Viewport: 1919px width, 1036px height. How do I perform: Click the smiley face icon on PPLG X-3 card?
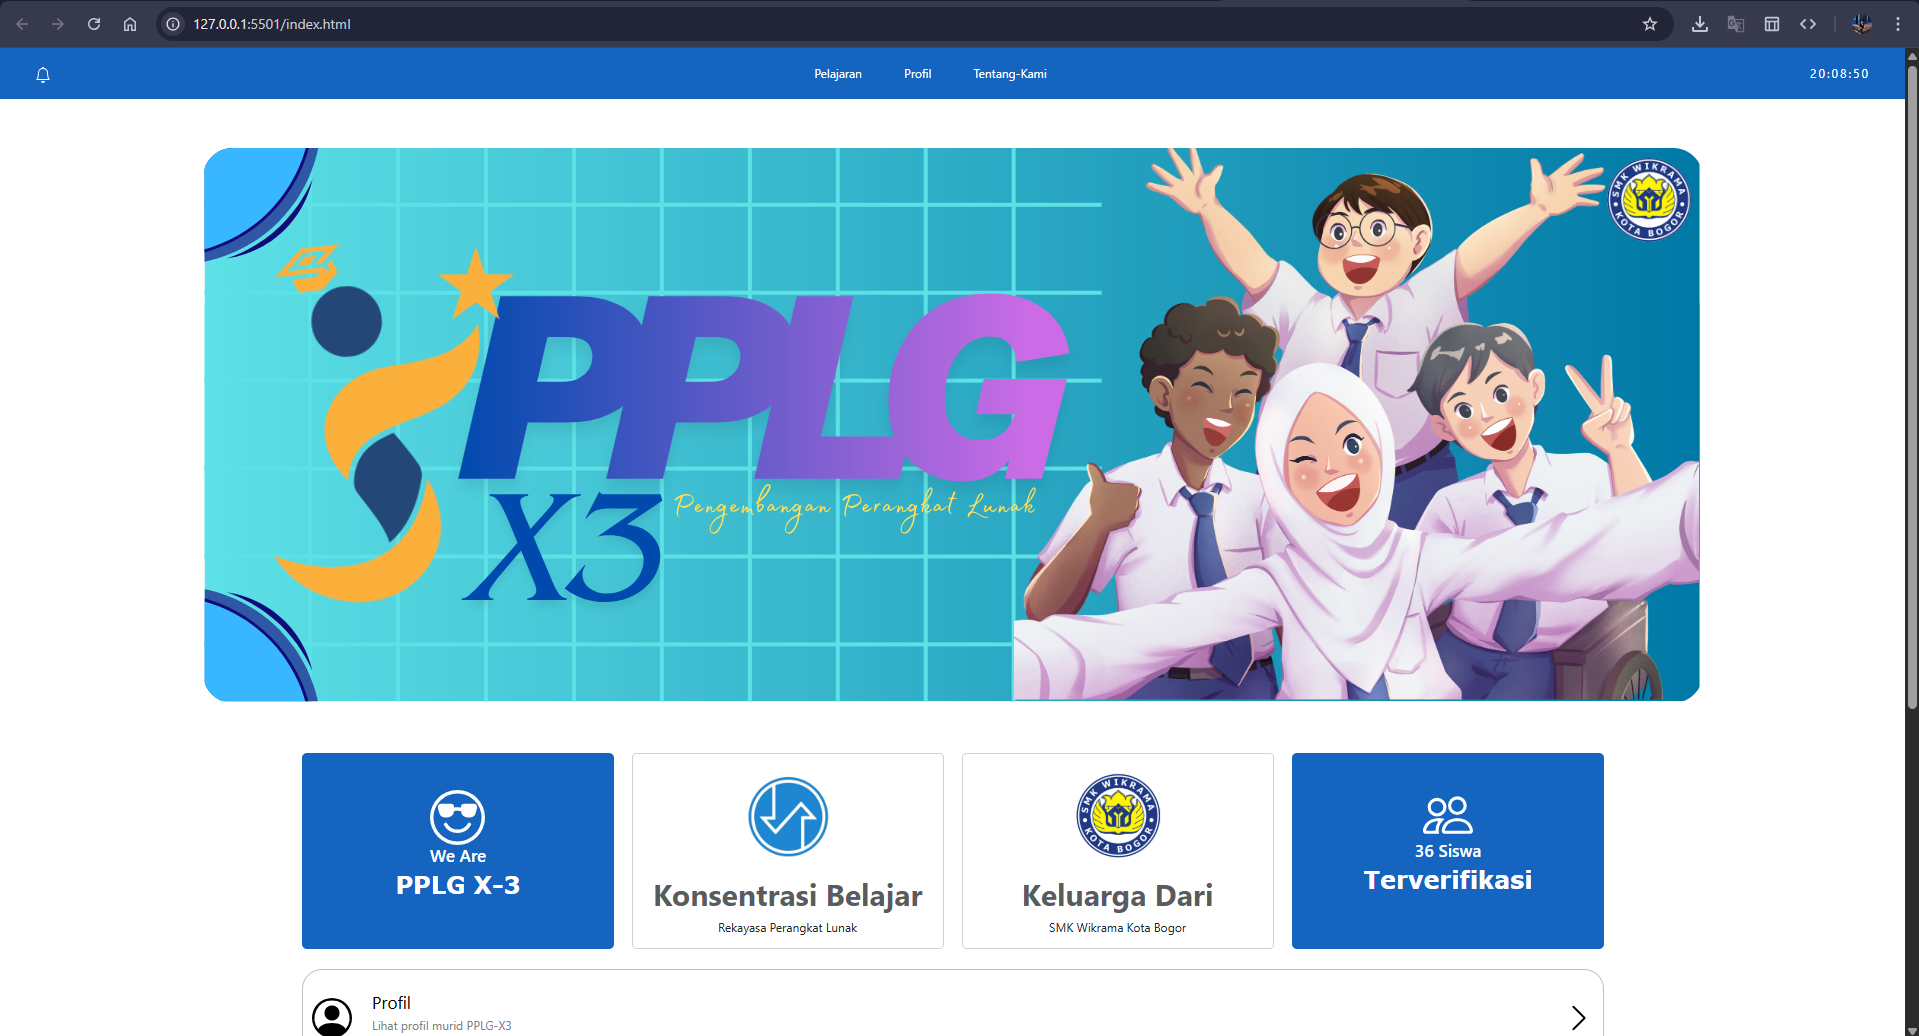(x=457, y=817)
